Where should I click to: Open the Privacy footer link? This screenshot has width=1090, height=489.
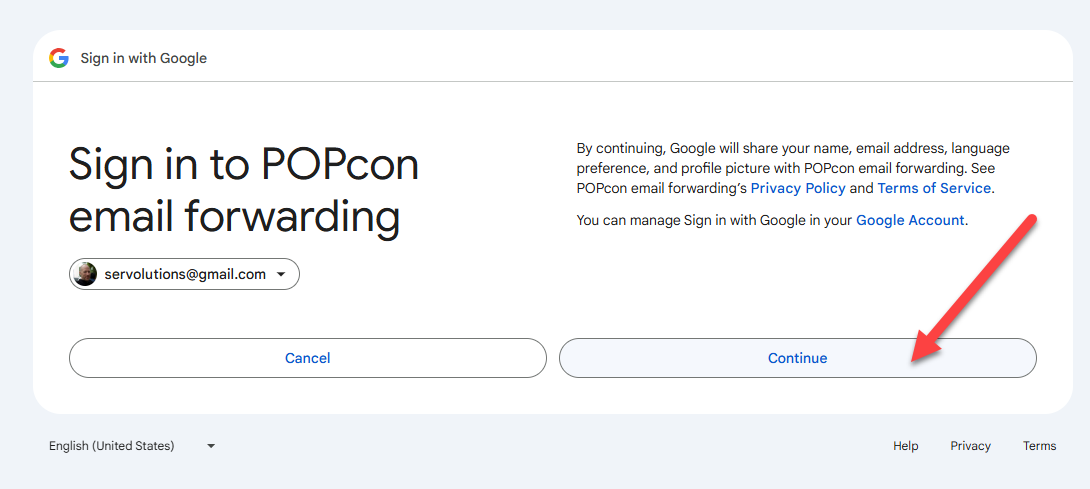[x=970, y=446]
